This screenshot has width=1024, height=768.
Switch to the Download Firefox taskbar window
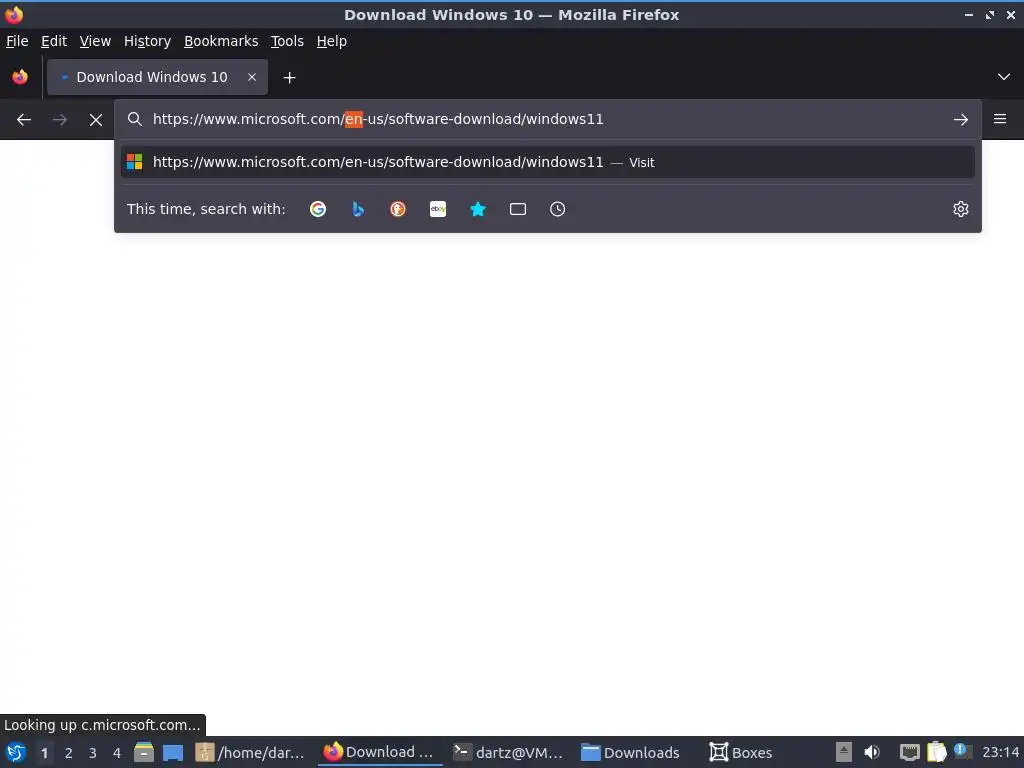pyautogui.click(x=379, y=752)
